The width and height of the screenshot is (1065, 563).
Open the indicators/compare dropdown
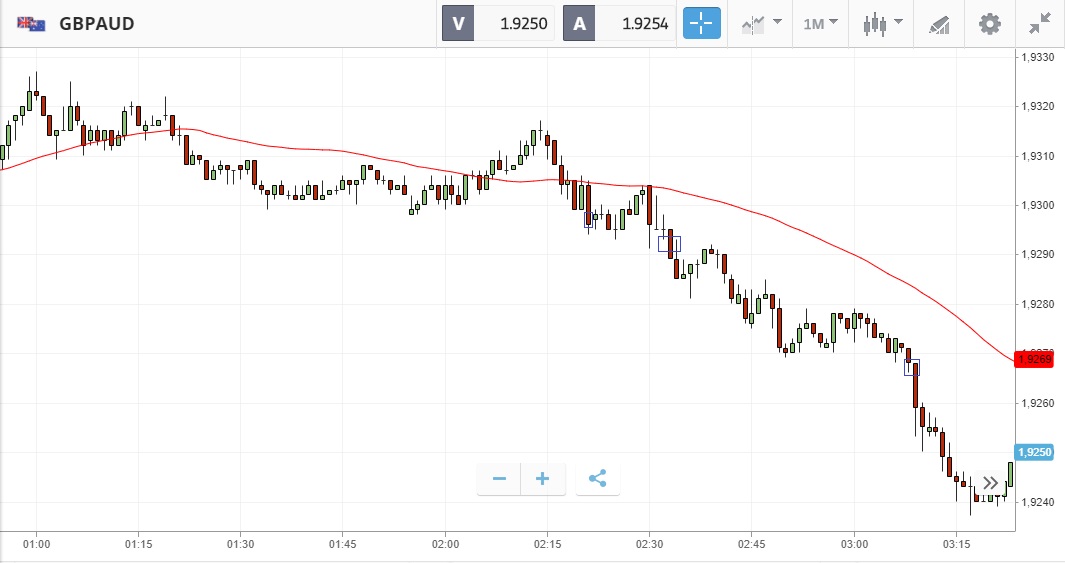click(x=760, y=23)
